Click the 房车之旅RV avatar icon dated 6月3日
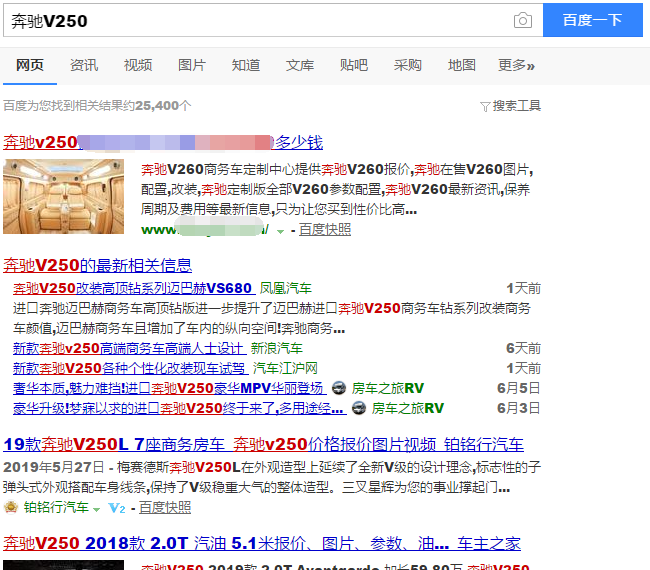Viewport: 650px width, 570px height. 359,408
